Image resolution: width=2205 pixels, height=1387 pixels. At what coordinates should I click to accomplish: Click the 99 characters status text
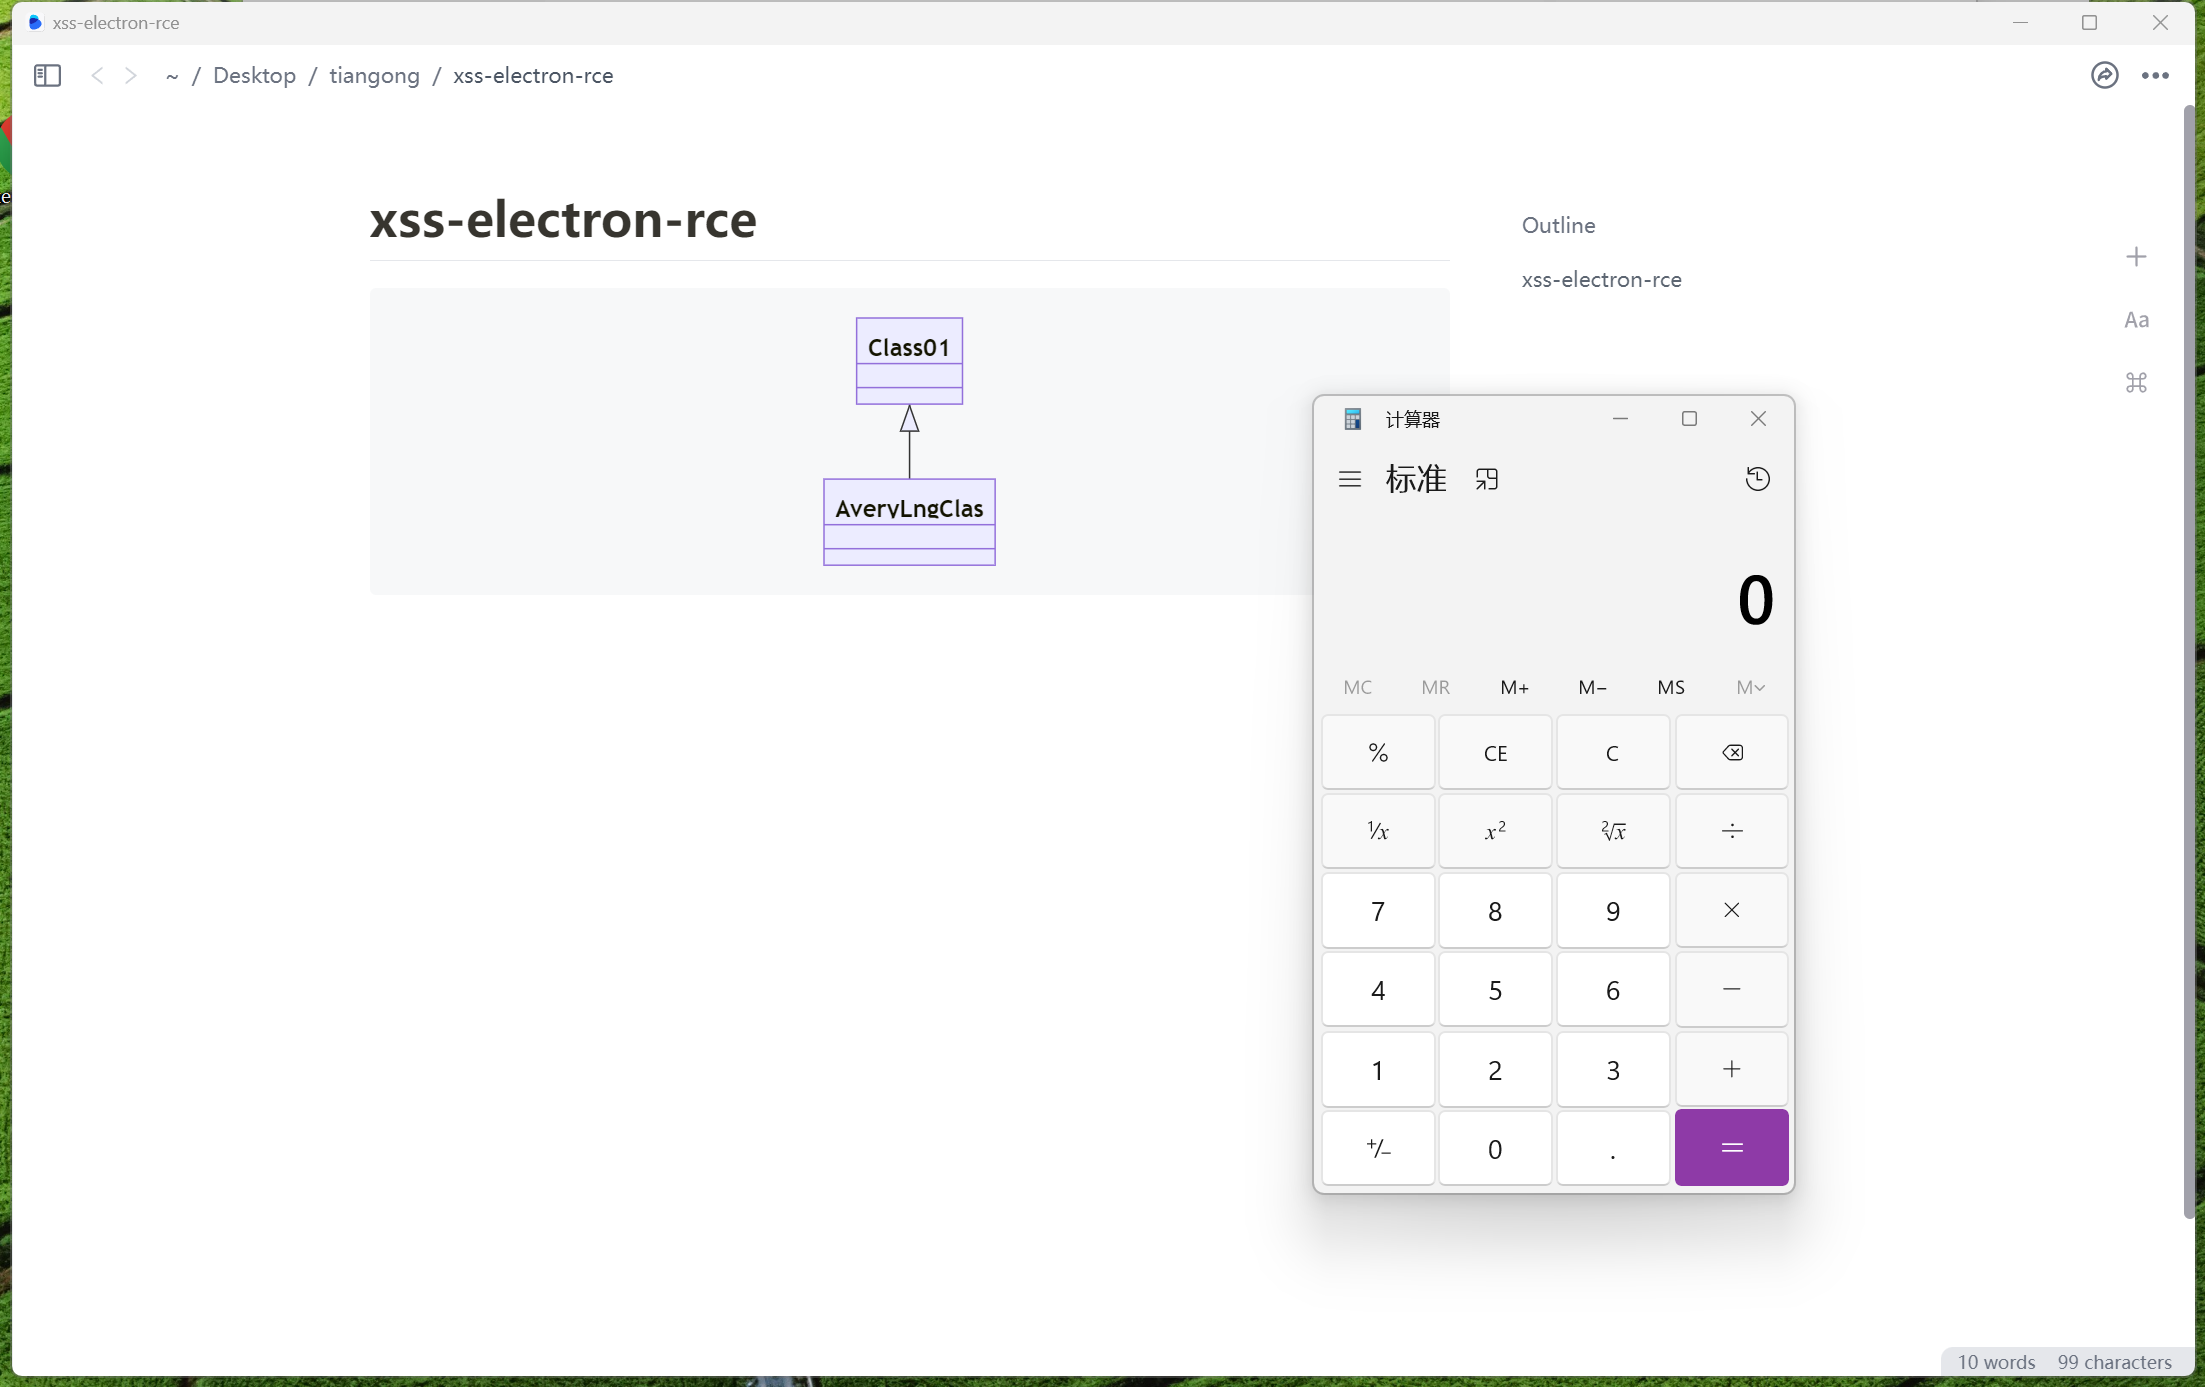pos(2114,1362)
